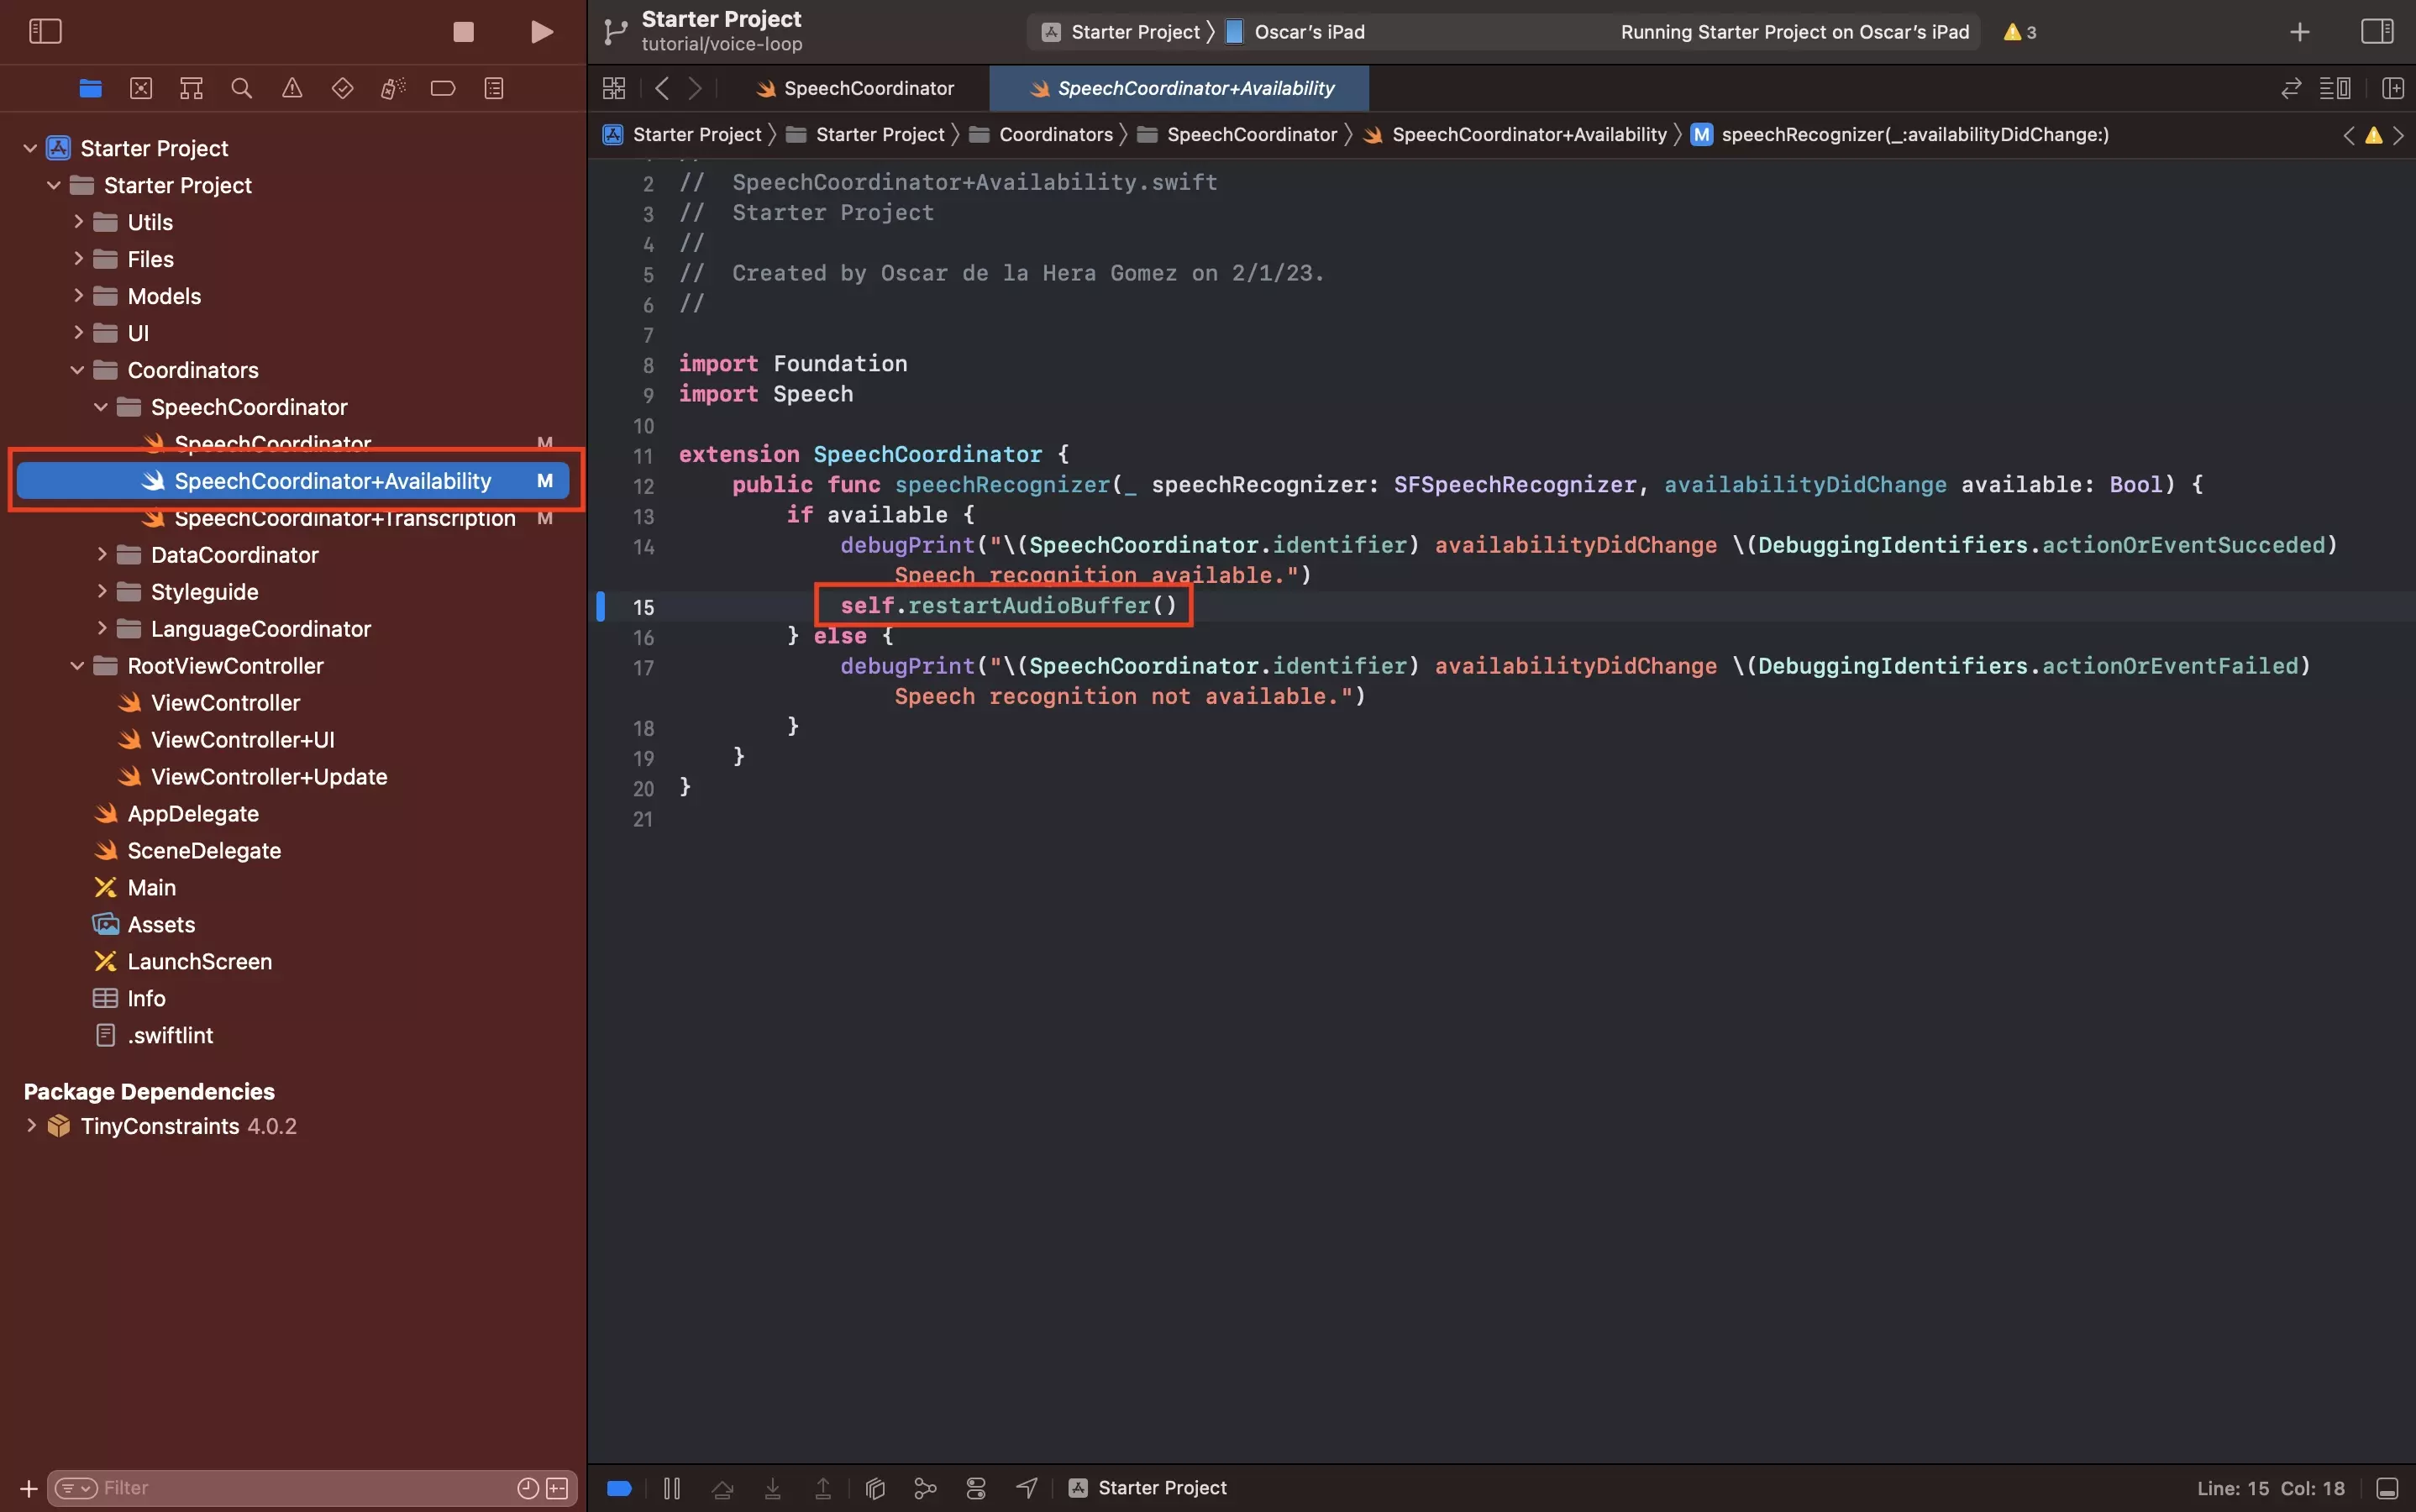Open the related items grid menu

[614, 88]
